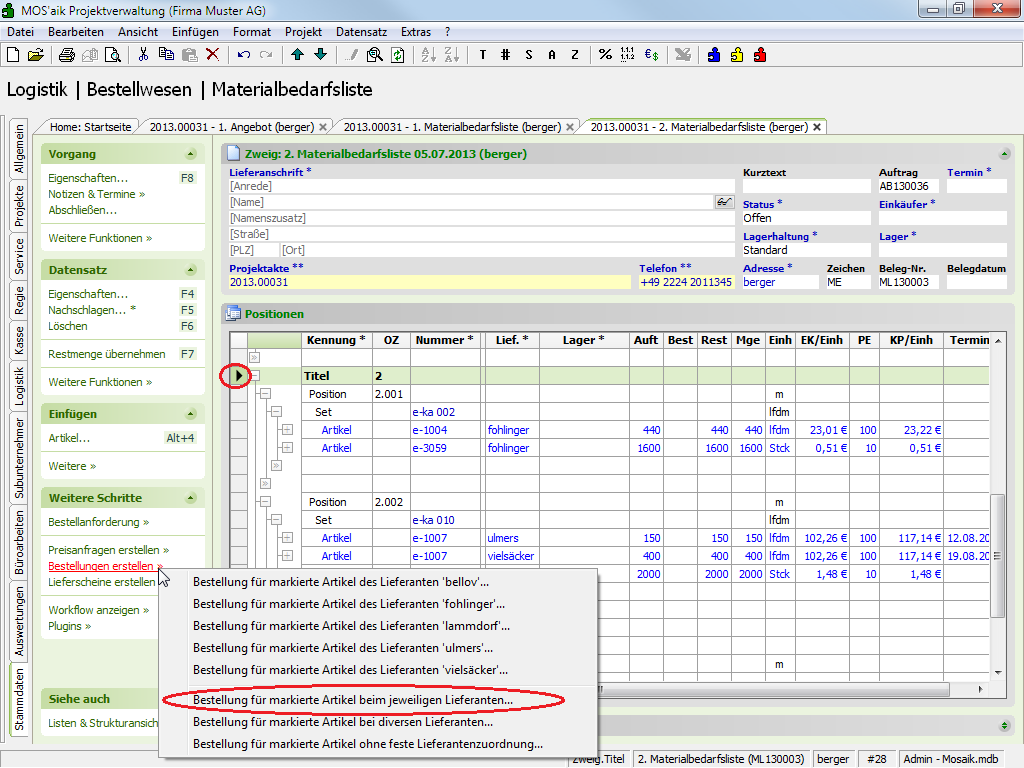
Task: Choose order 'bei diversen Lieferanten' entry
Action: click(343, 722)
